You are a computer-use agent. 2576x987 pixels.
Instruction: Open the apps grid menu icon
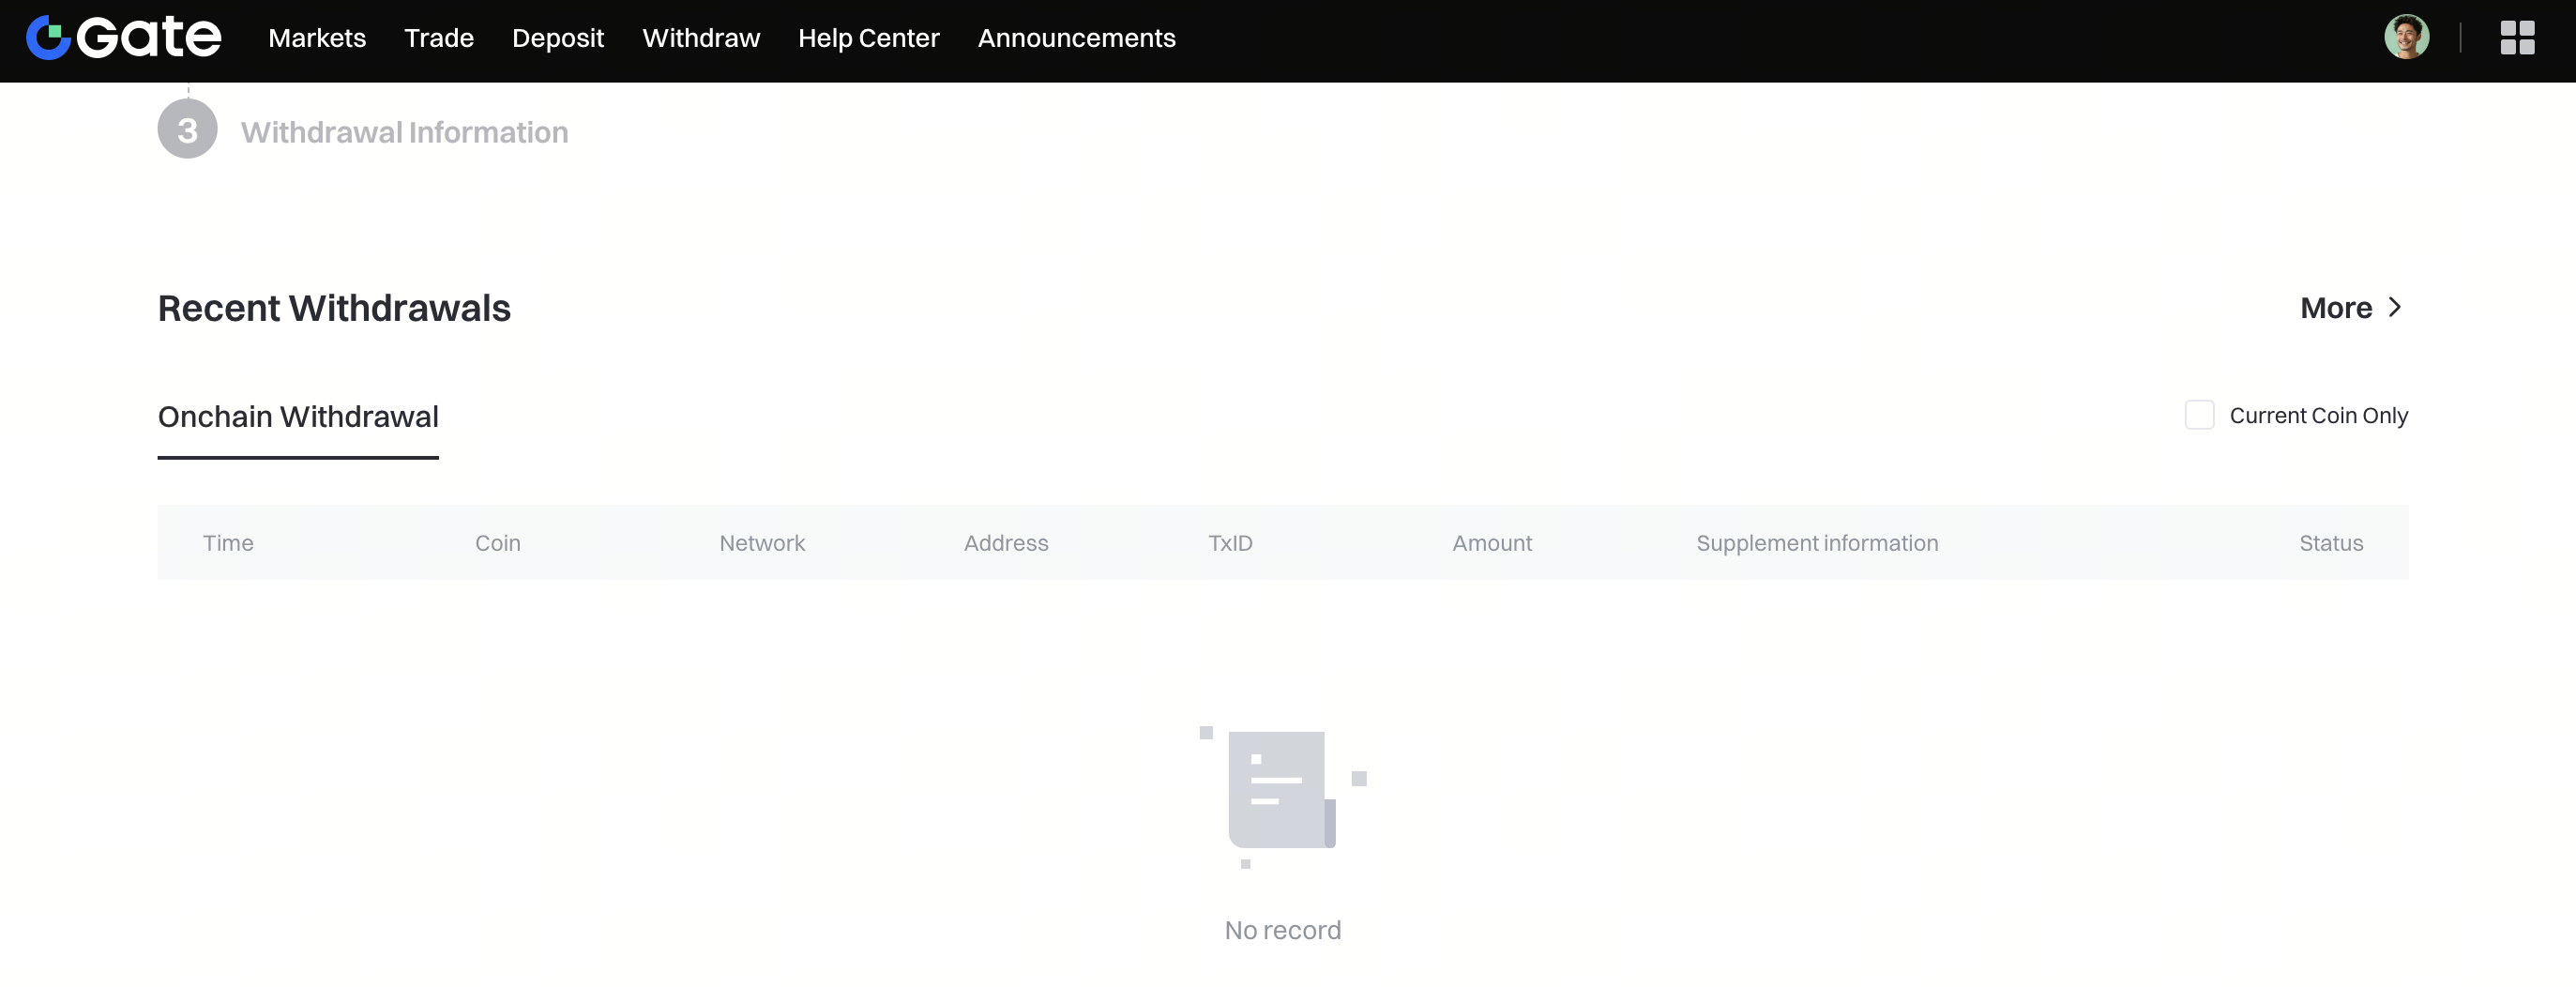(2516, 38)
